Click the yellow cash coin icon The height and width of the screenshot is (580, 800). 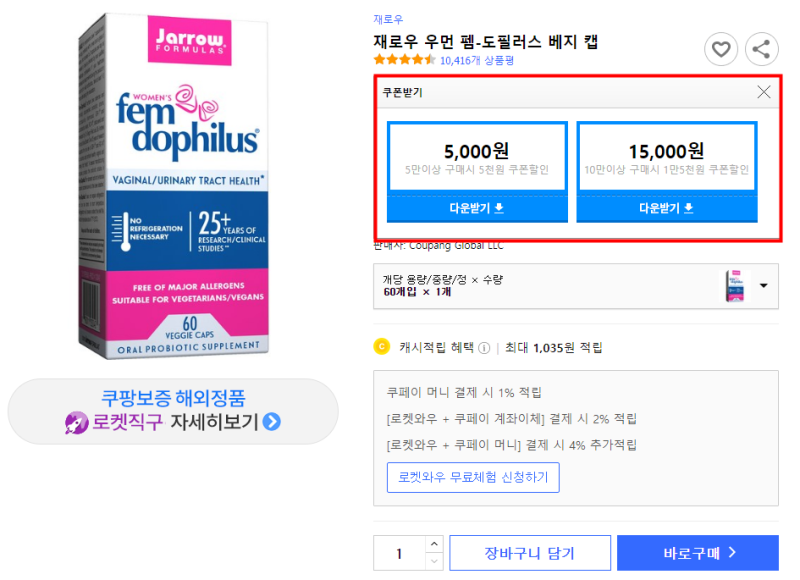[x=380, y=347]
